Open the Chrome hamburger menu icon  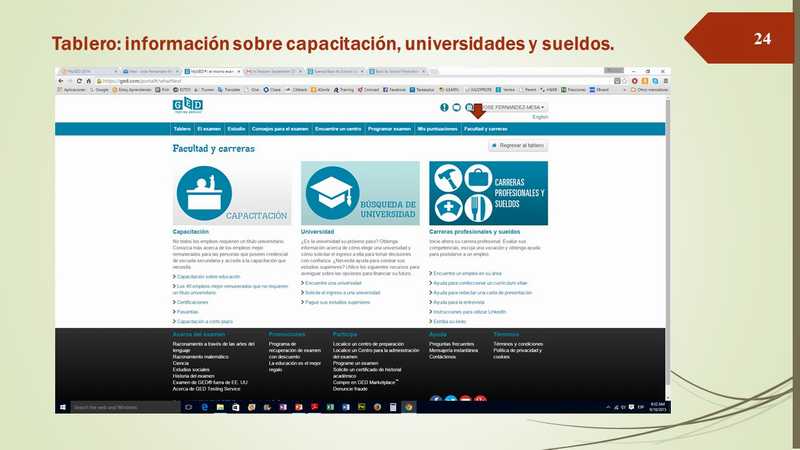pos(665,81)
